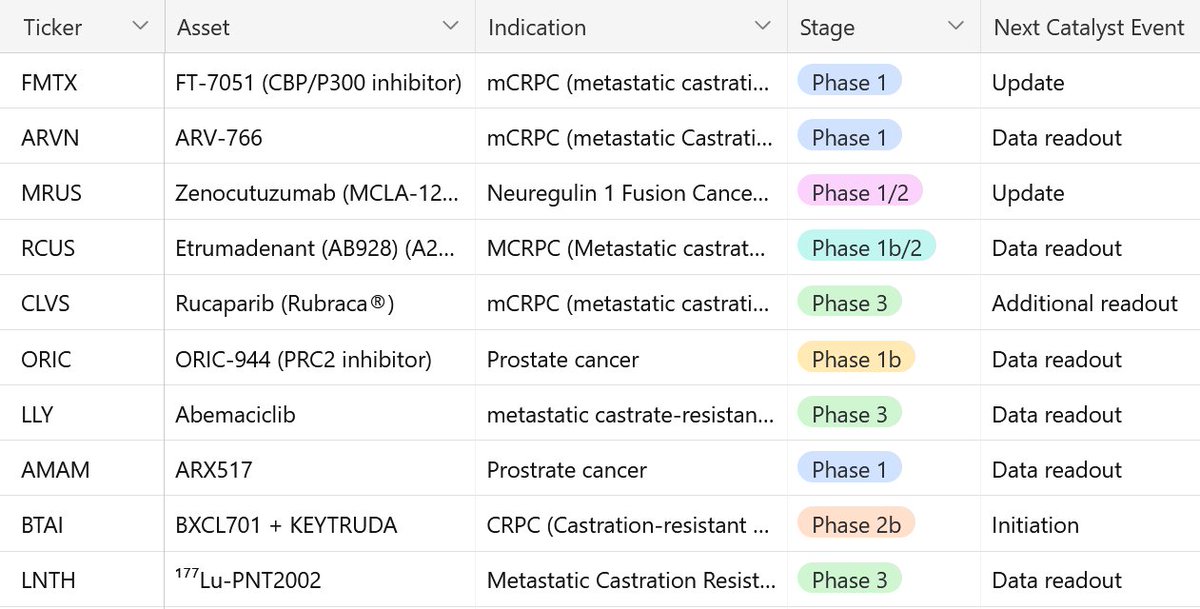Select the BTAI ticker cell
This screenshot has height=609, width=1200.
tap(82, 524)
